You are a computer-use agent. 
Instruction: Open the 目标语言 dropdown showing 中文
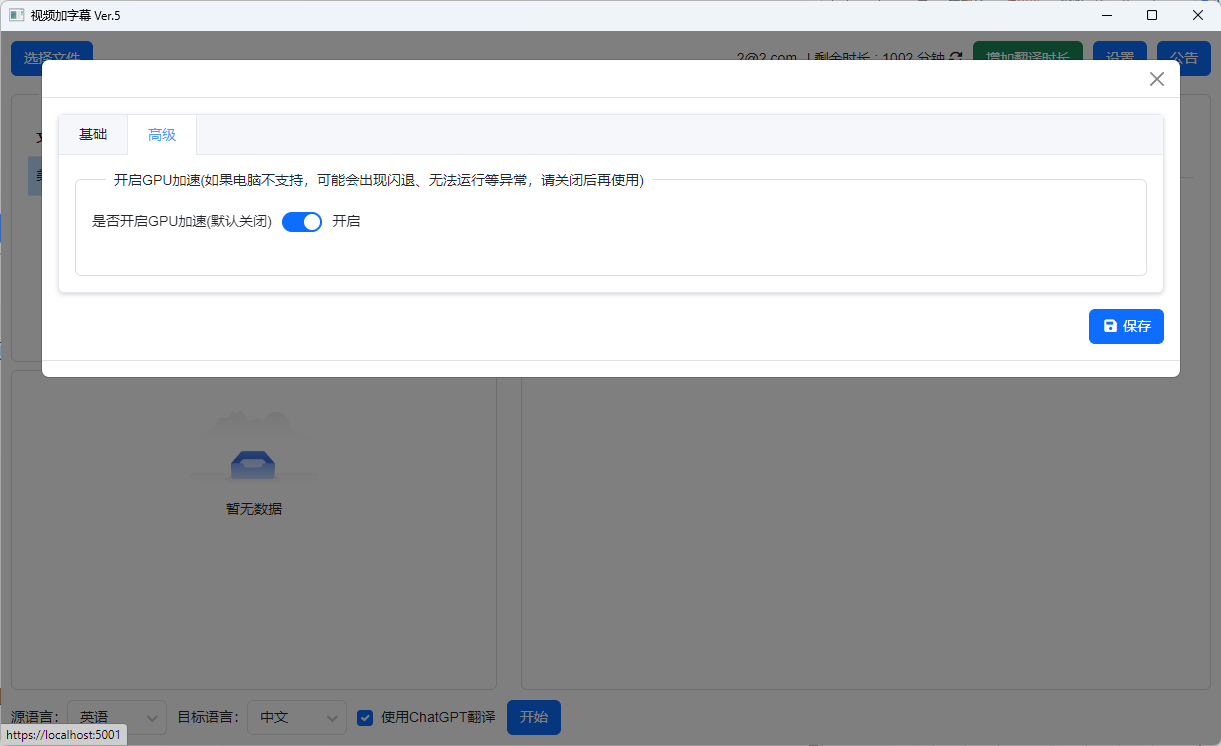[x=296, y=717]
